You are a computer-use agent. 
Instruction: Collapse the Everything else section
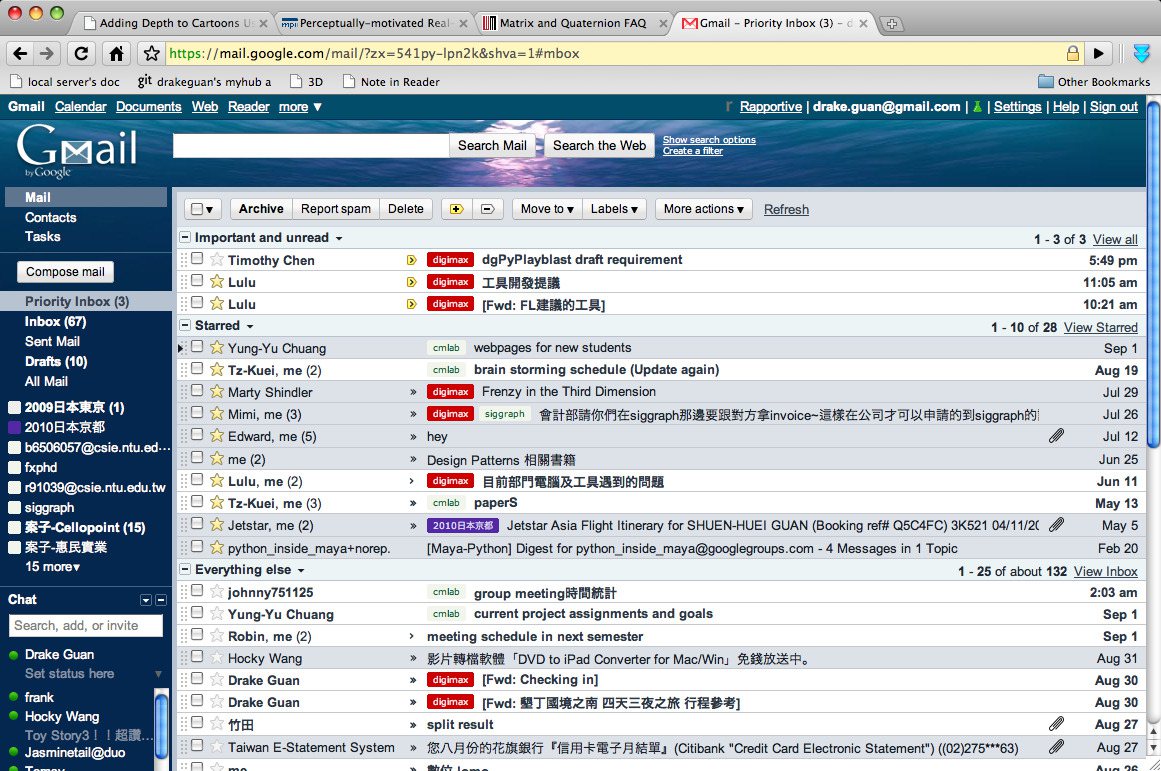(185, 570)
